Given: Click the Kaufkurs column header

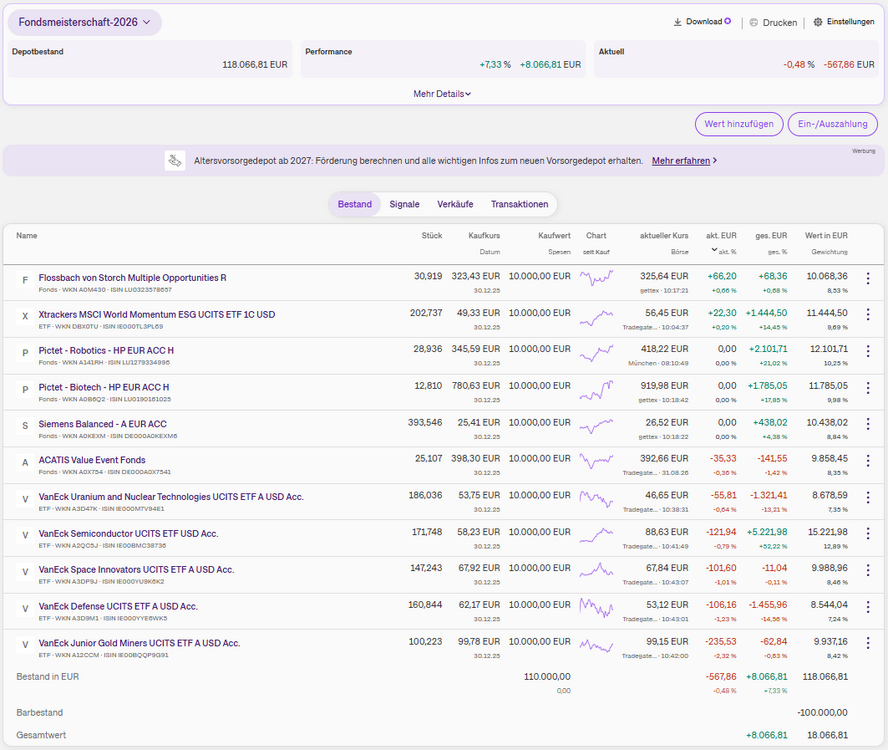Looking at the screenshot, I should (484, 236).
